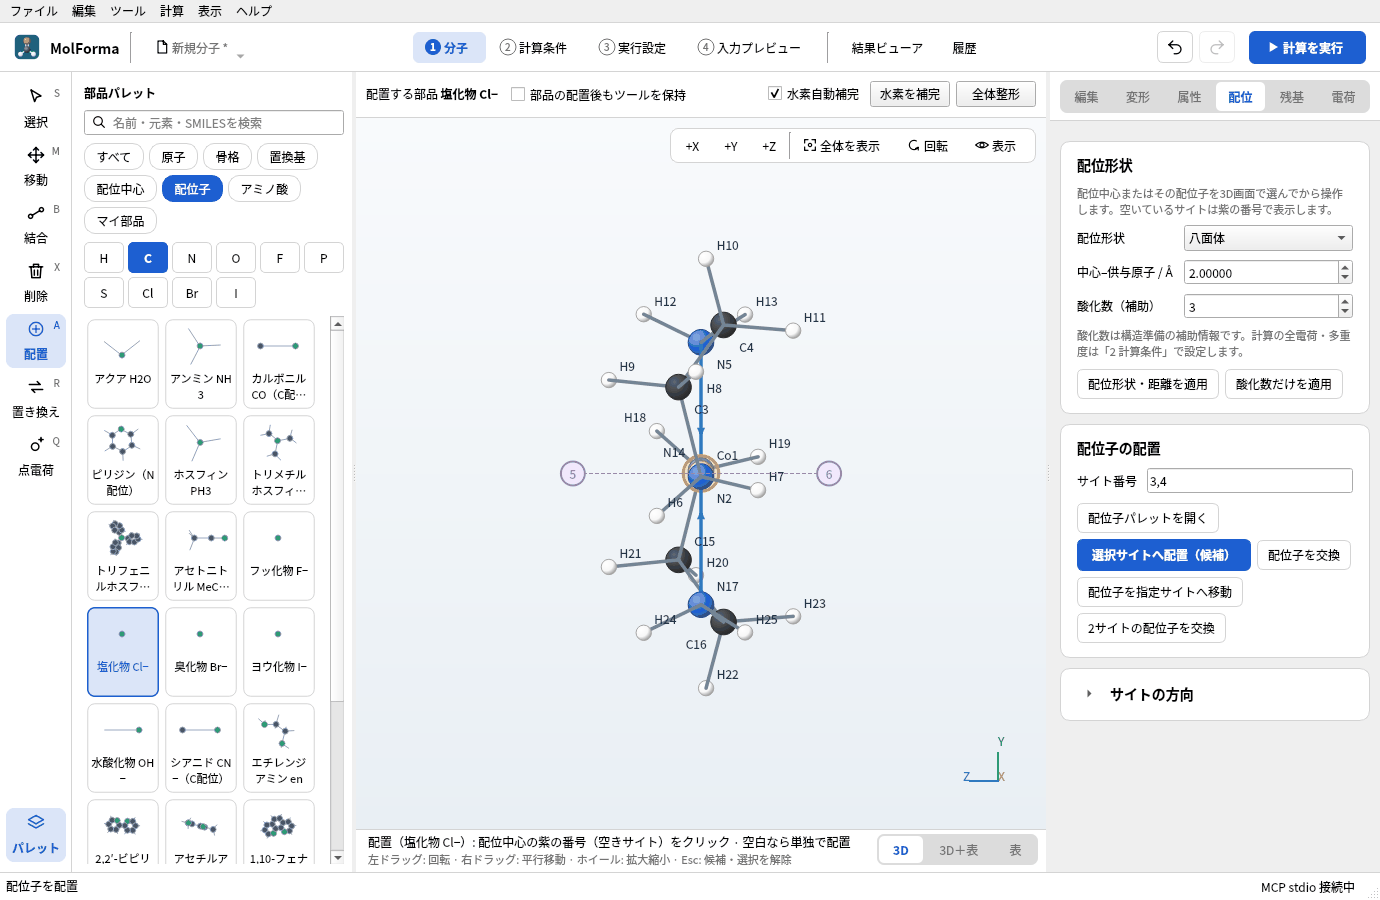Click the undo arrow icon
Screen dimensions: 1380x900
tap(1175, 47)
